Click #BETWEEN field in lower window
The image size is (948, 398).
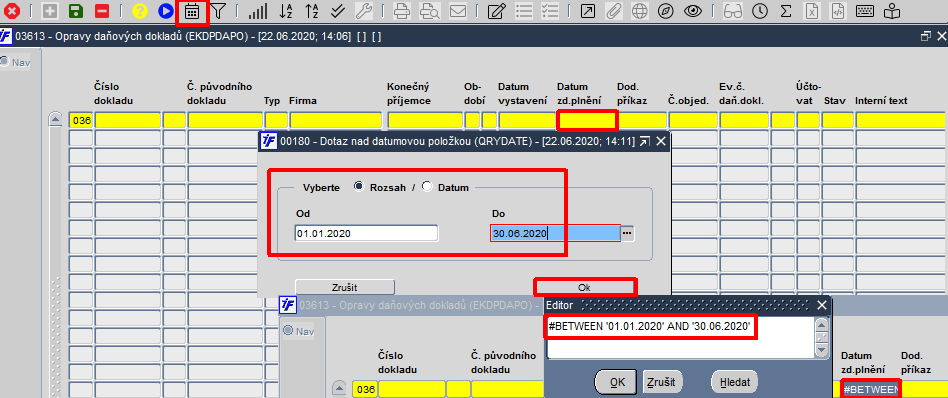pos(870,390)
